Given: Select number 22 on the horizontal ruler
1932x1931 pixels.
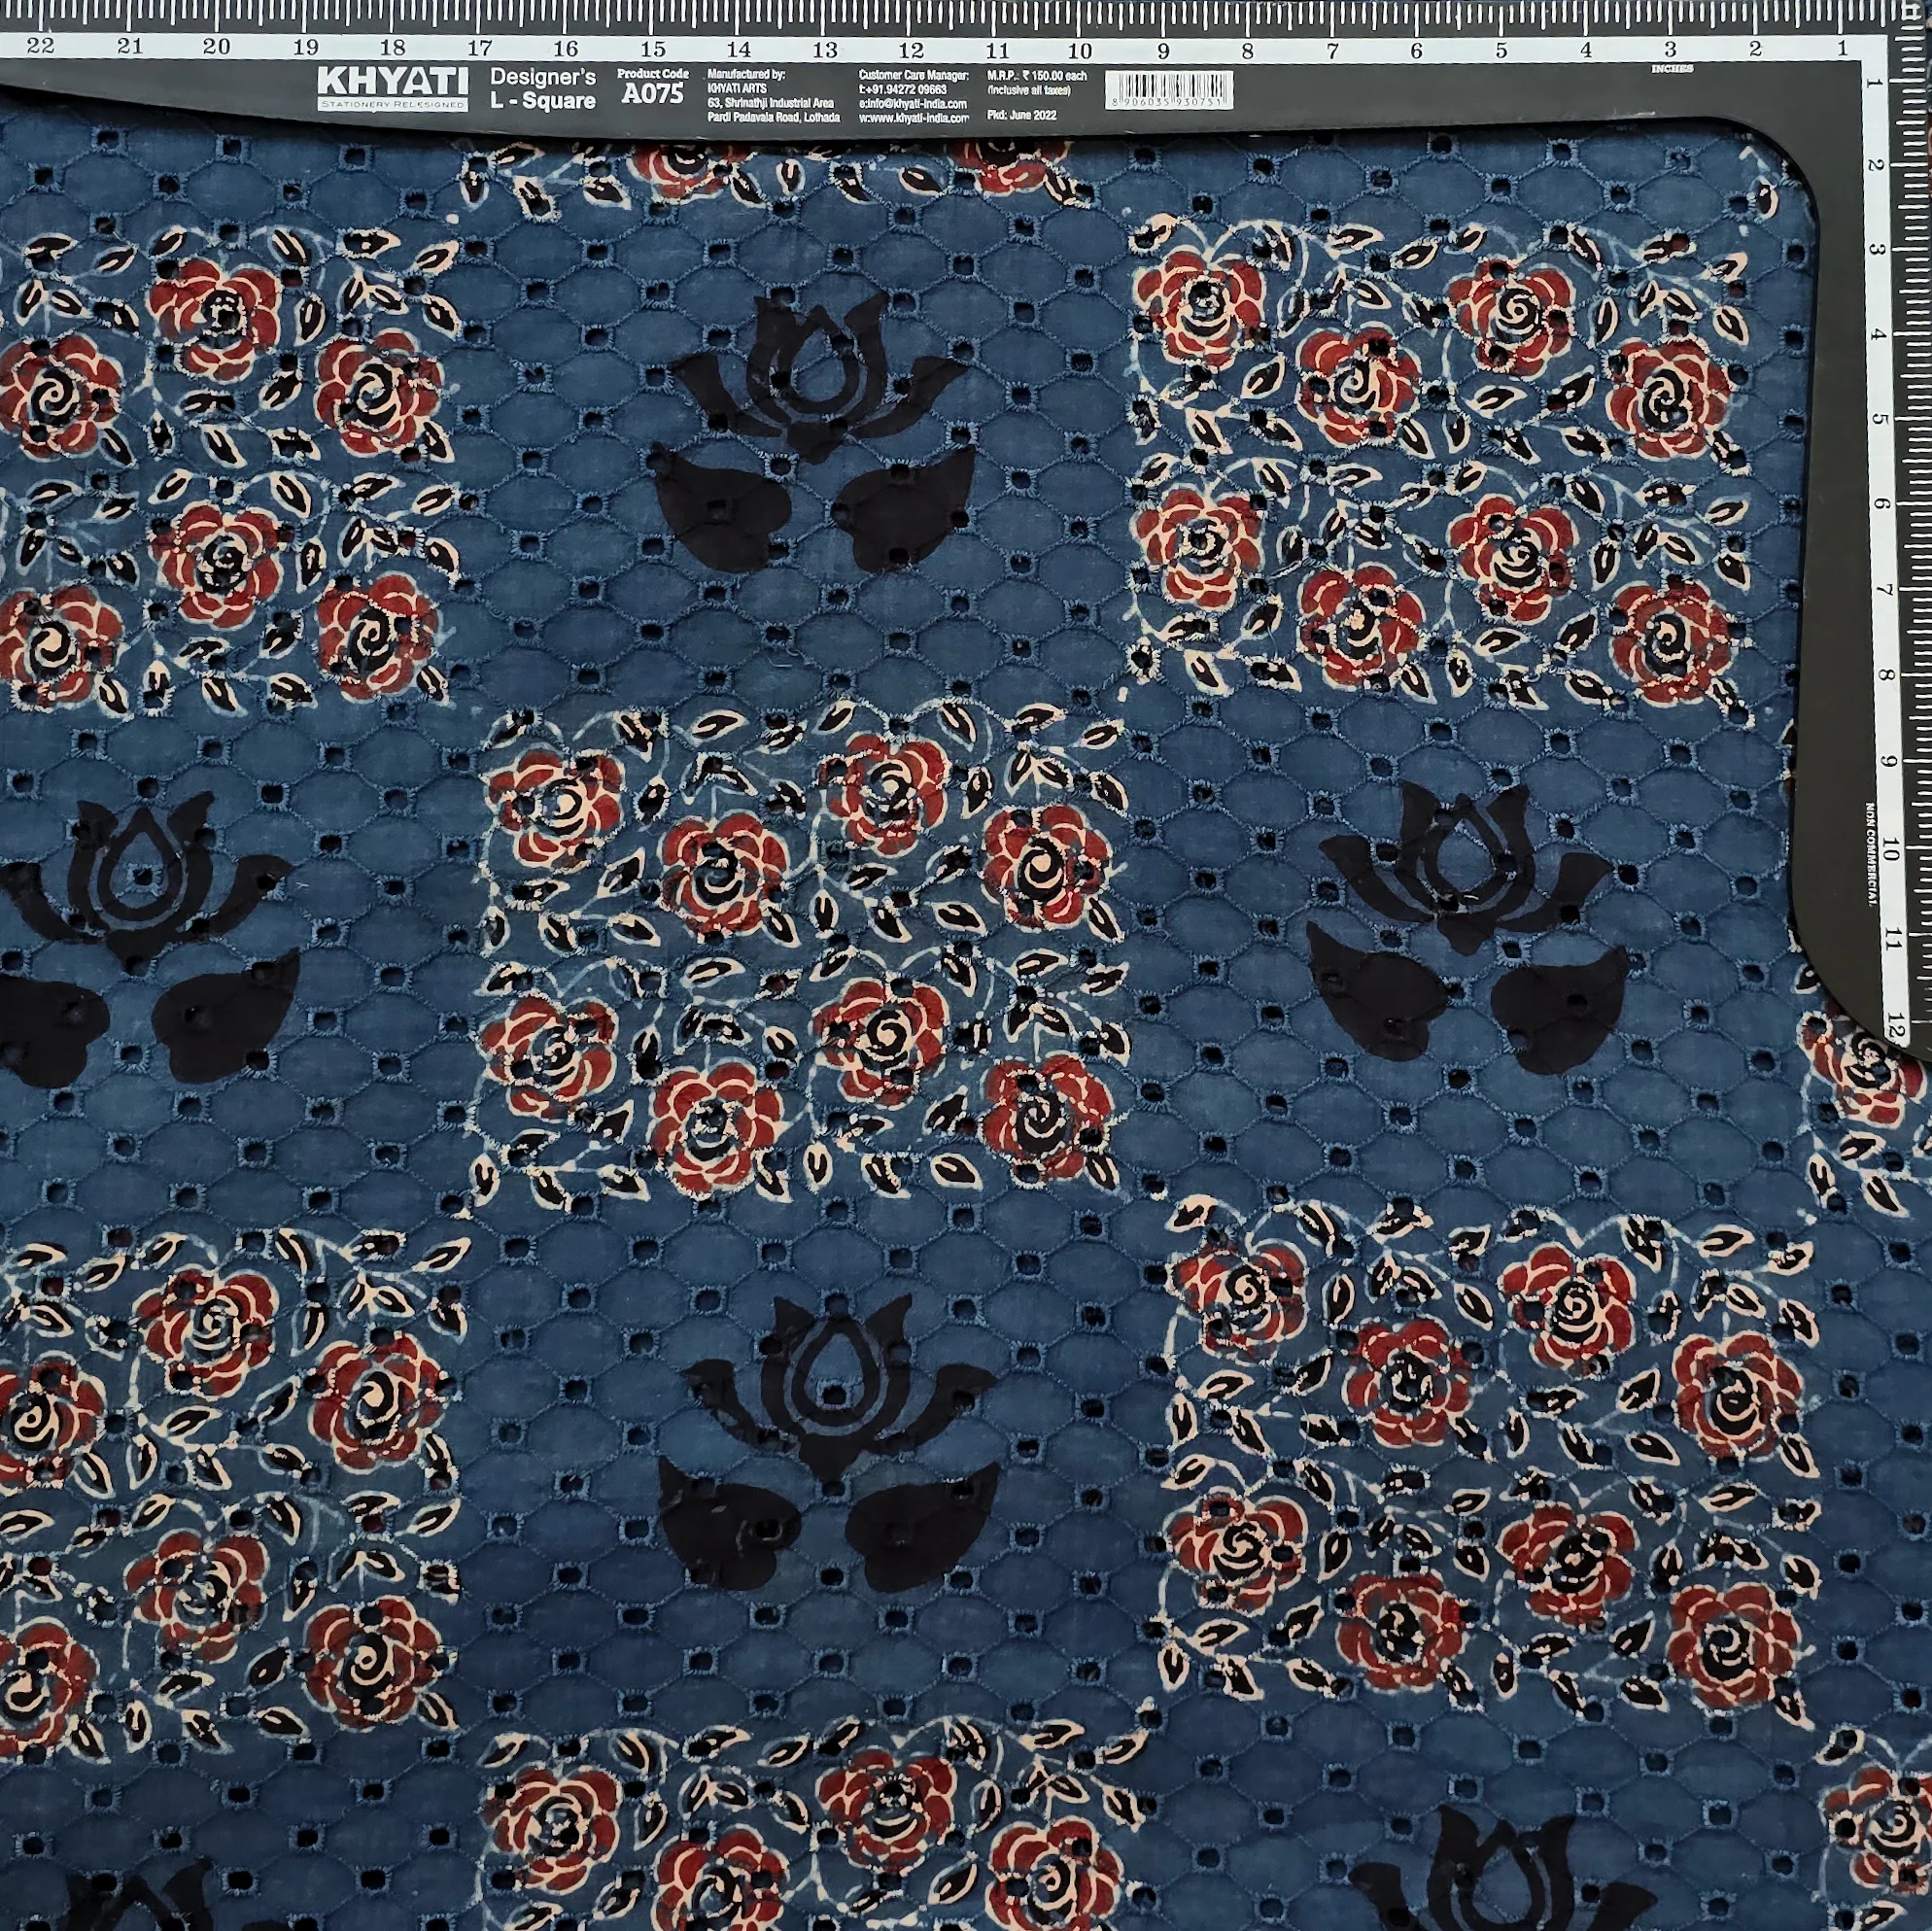Looking at the screenshot, I should (x=40, y=45).
